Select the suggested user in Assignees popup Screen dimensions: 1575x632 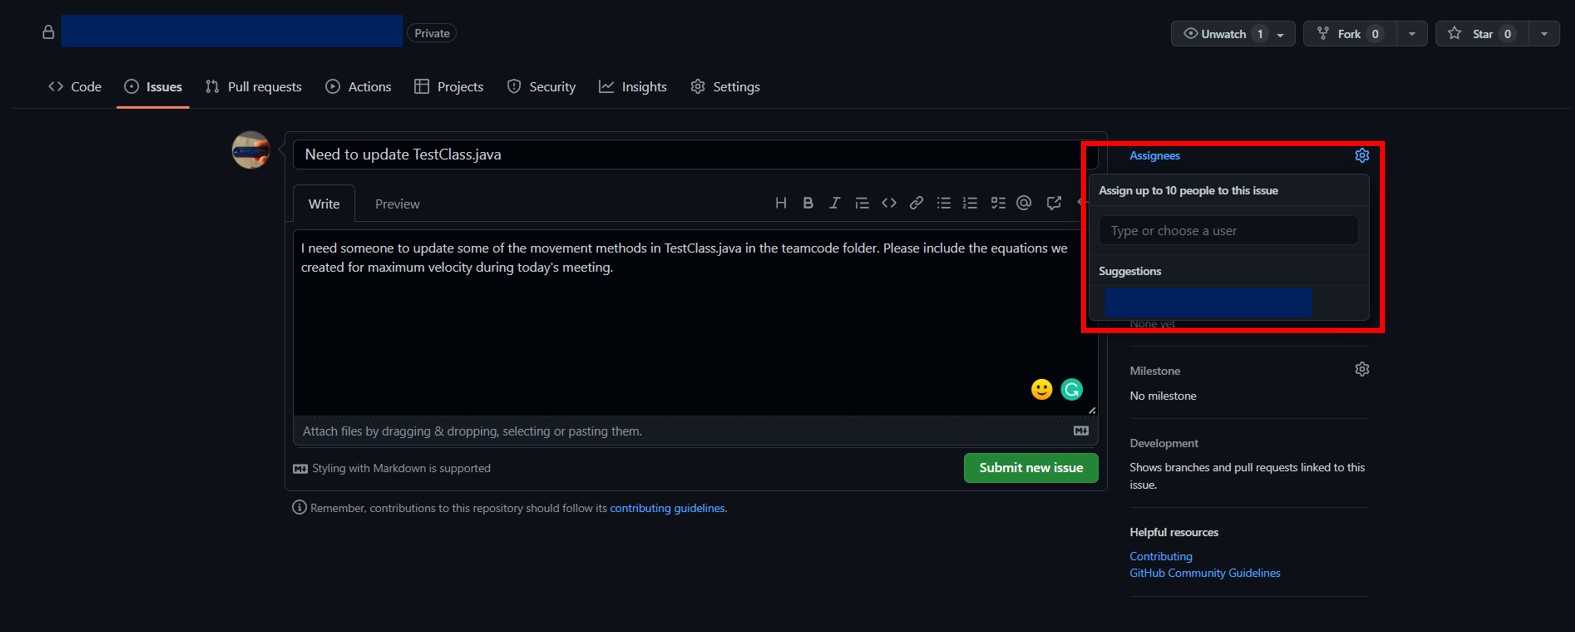(1228, 302)
